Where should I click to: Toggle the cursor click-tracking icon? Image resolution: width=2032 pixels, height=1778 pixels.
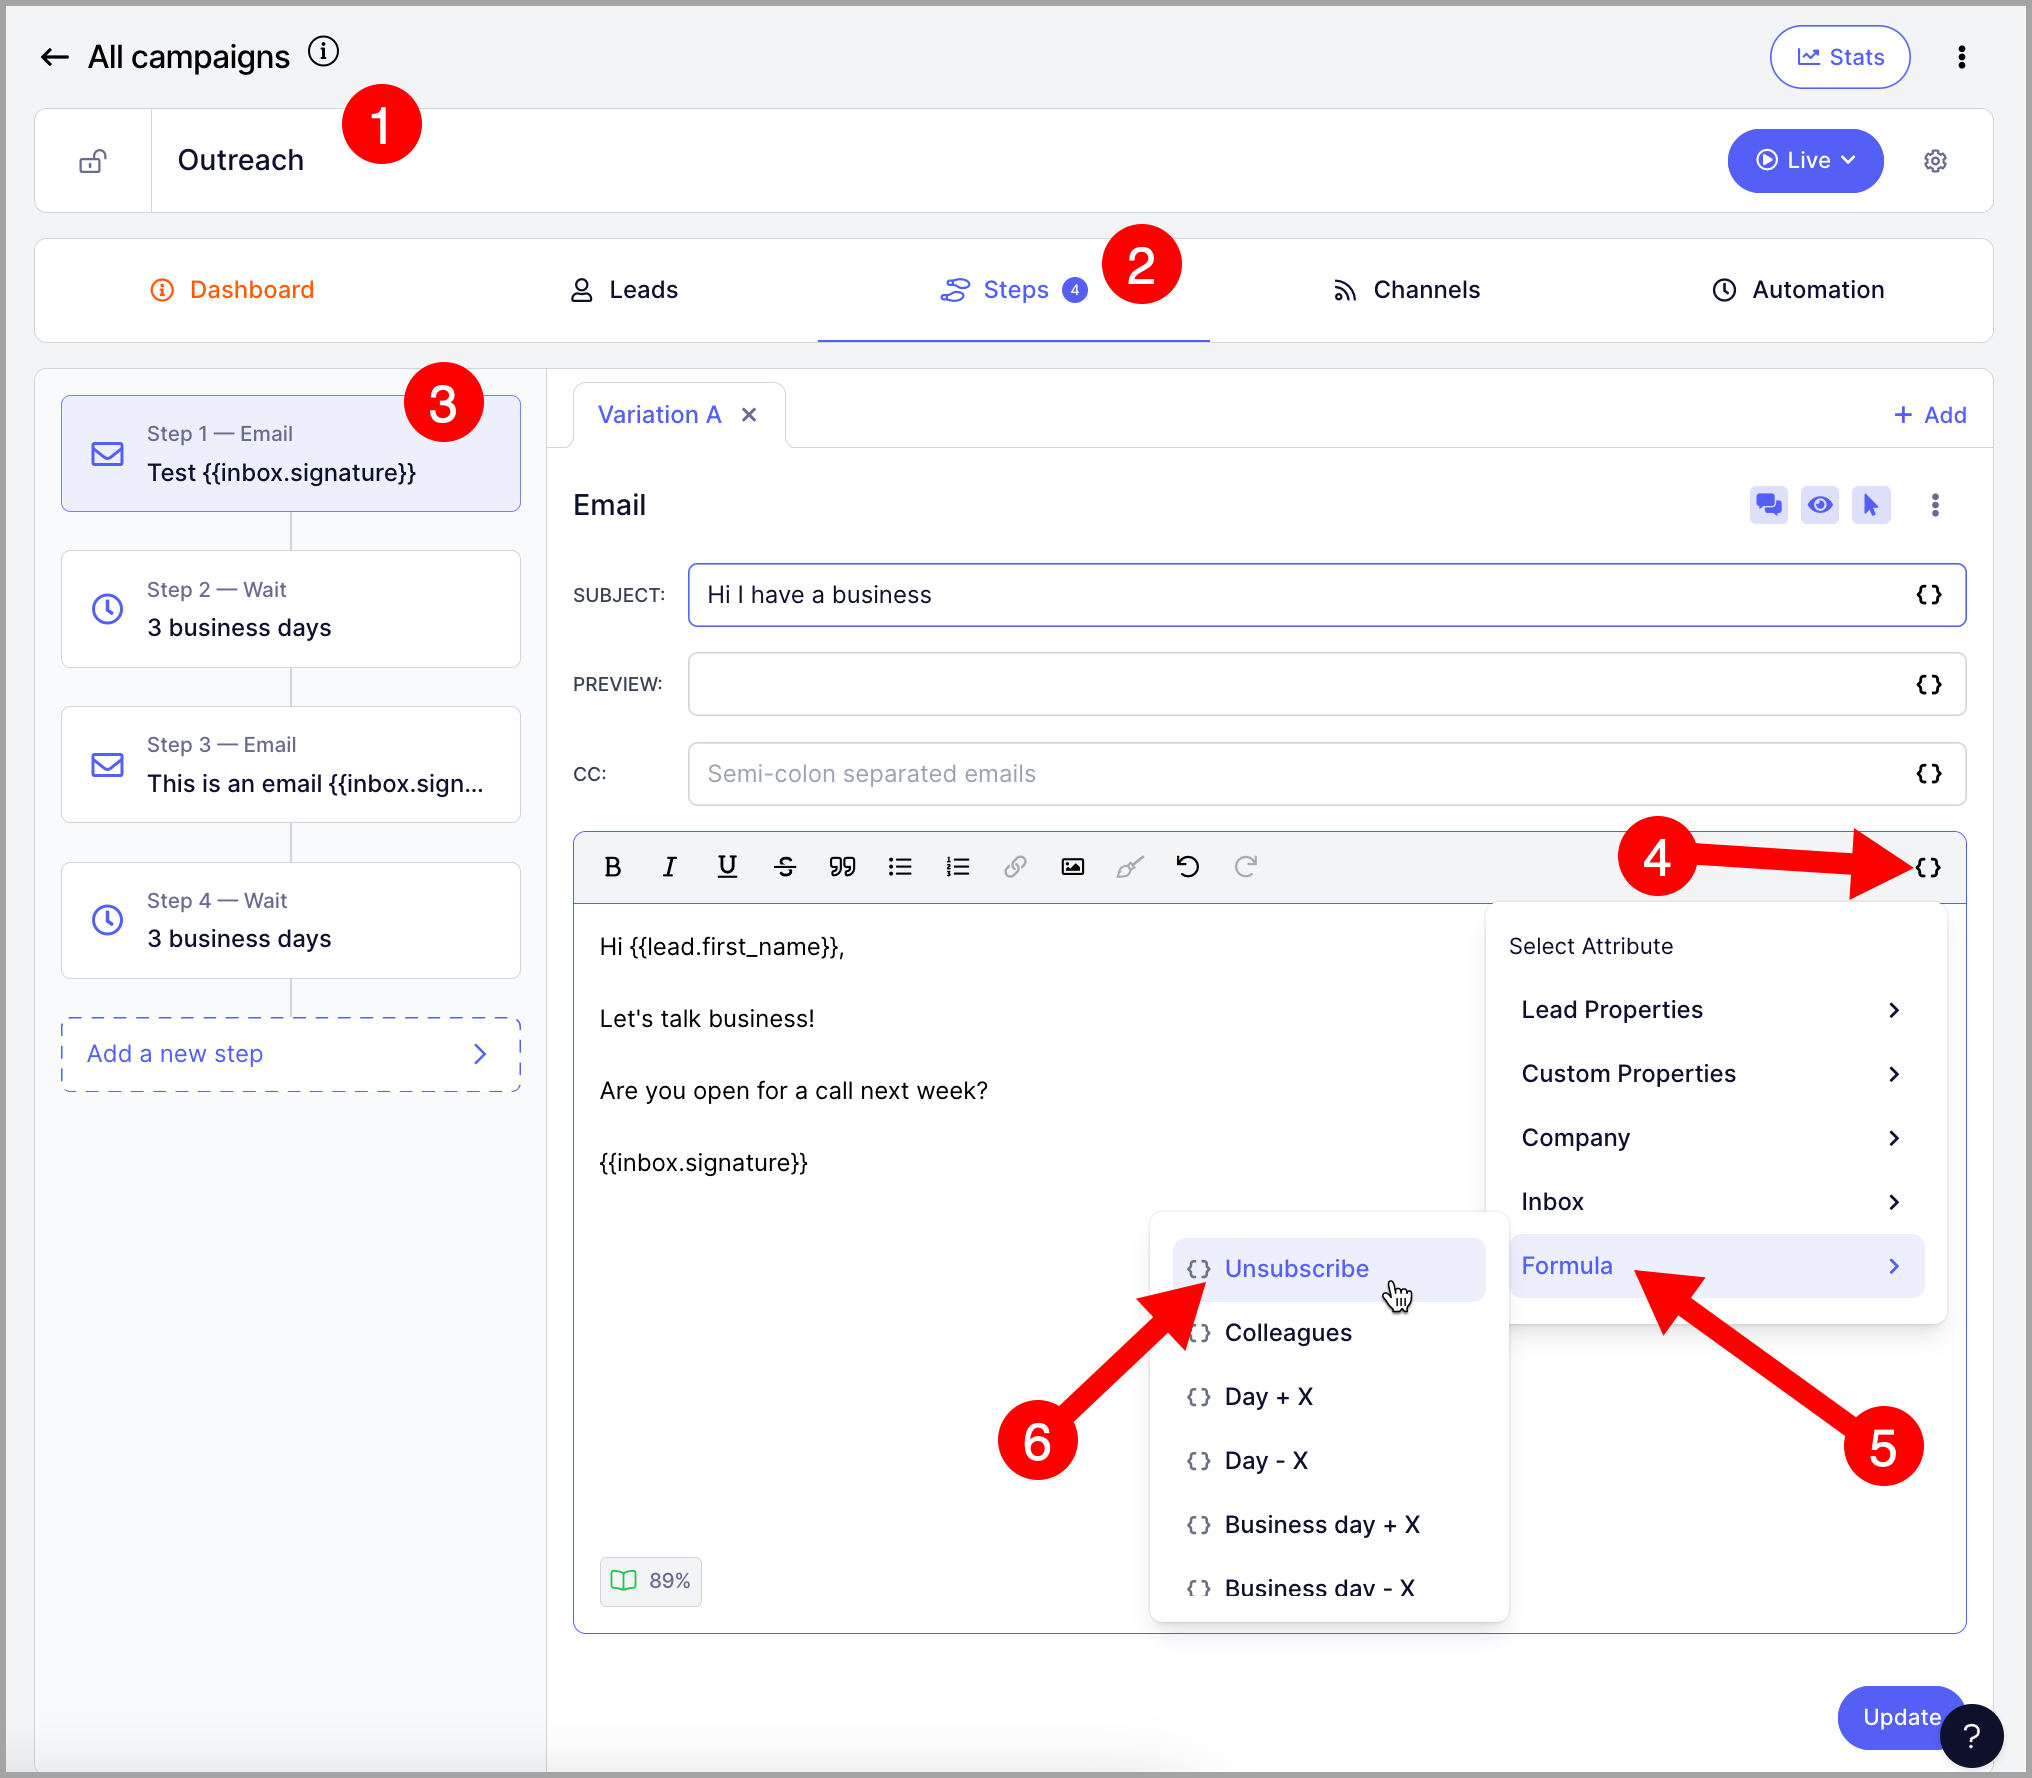[x=1871, y=505]
